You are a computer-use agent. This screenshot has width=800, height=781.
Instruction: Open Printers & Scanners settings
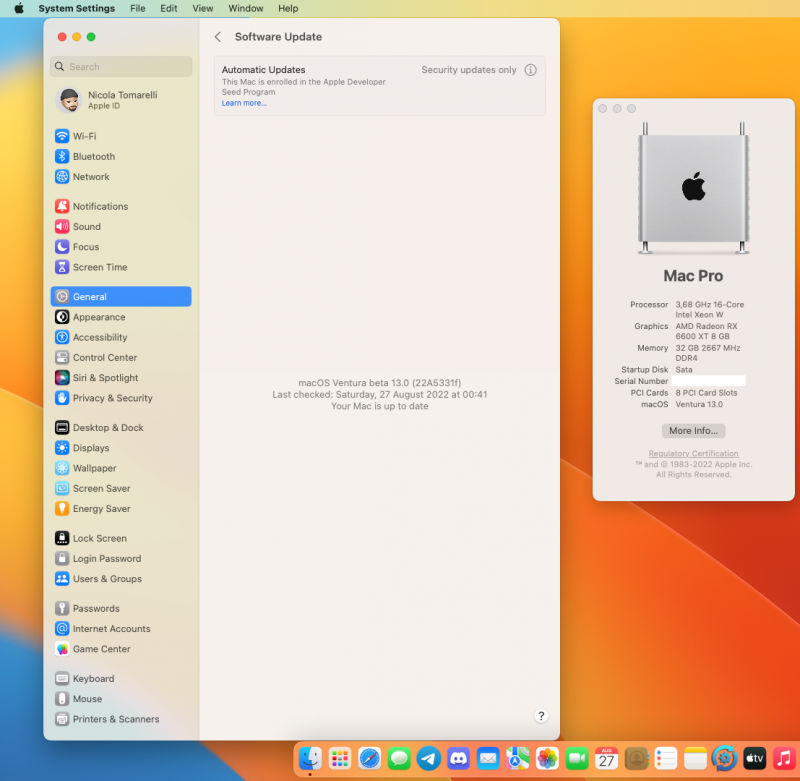tap(115, 719)
